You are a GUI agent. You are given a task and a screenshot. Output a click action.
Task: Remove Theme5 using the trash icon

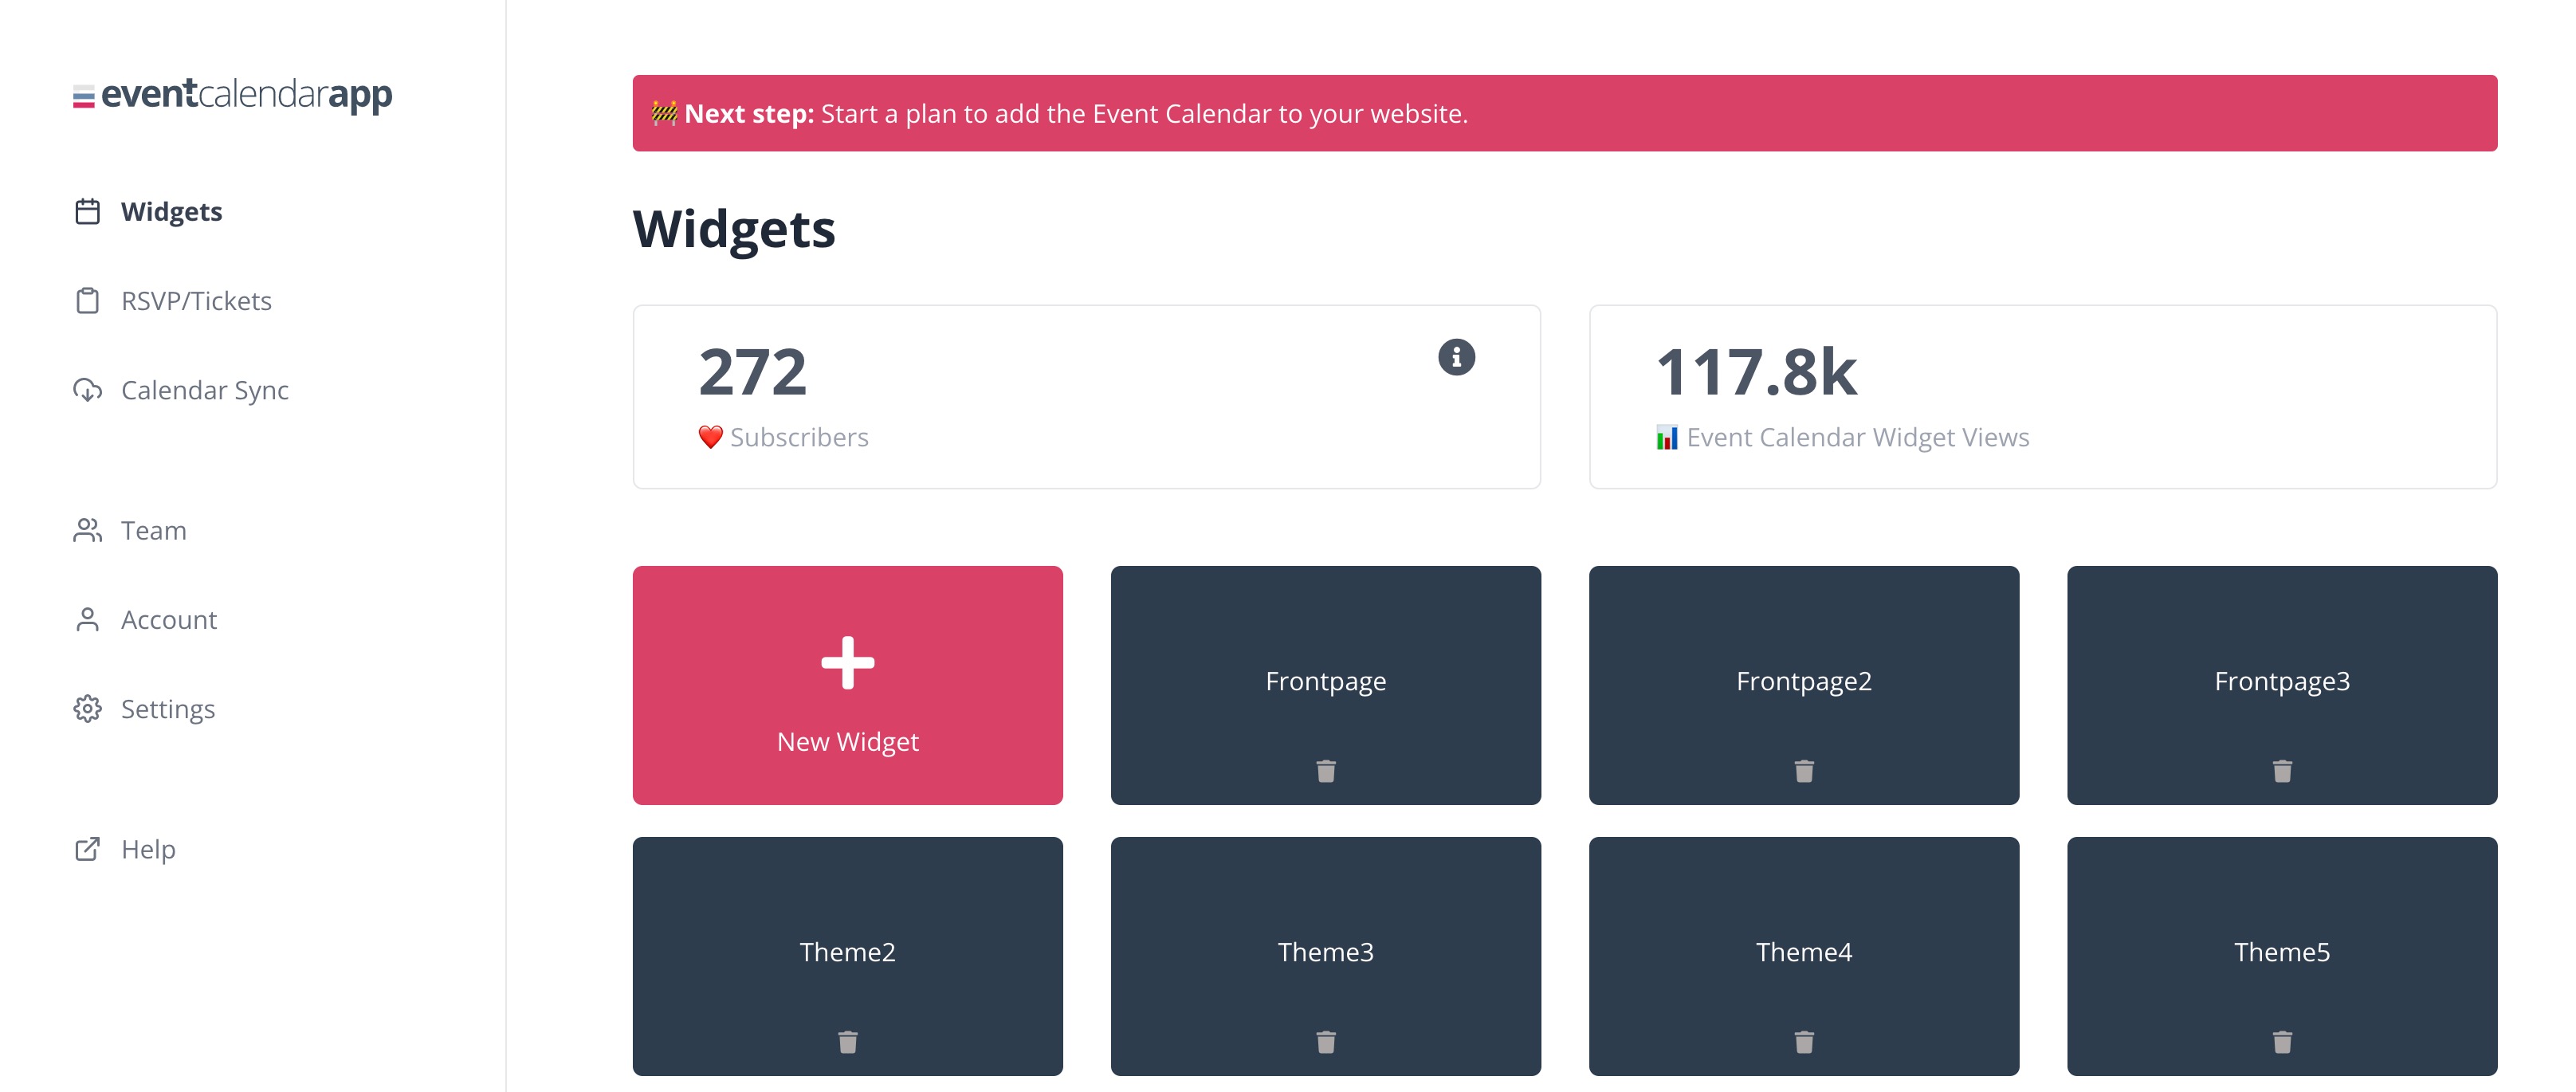(2282, 1042)
